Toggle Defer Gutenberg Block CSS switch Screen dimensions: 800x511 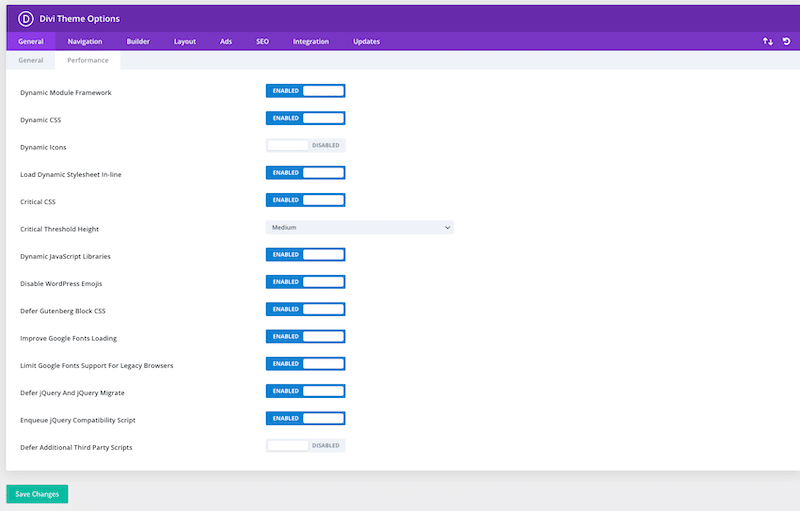[x=305, y=309]
